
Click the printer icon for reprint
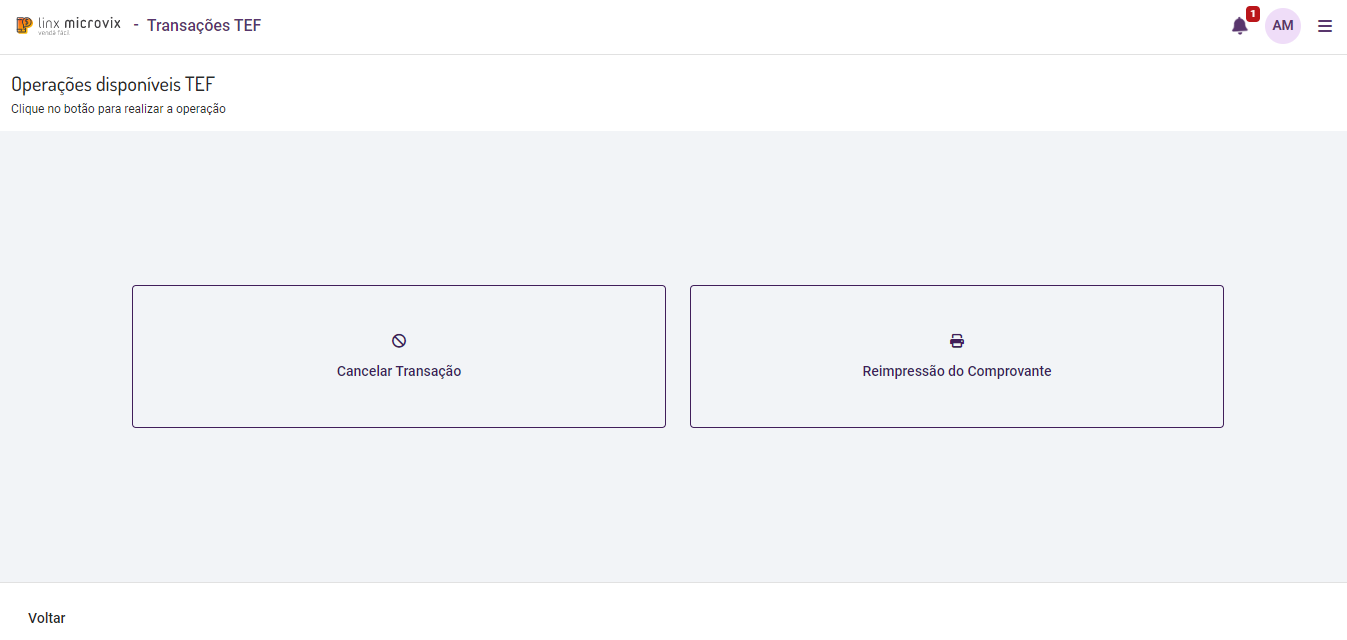click(957, 341)
